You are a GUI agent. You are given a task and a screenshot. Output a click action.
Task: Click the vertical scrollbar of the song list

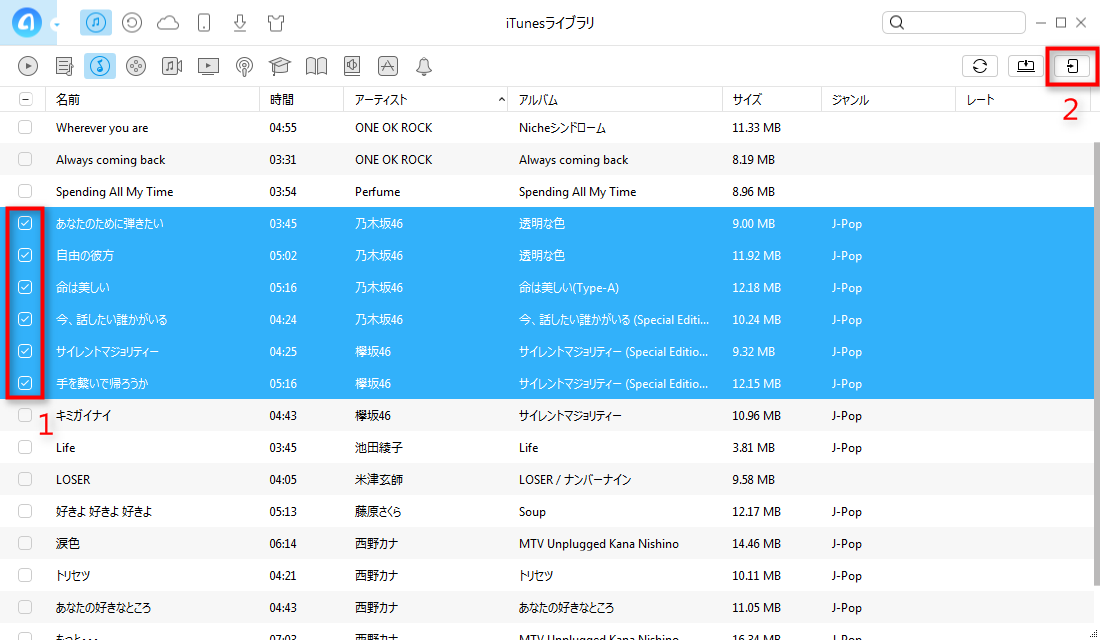(x=1096, y=364)
